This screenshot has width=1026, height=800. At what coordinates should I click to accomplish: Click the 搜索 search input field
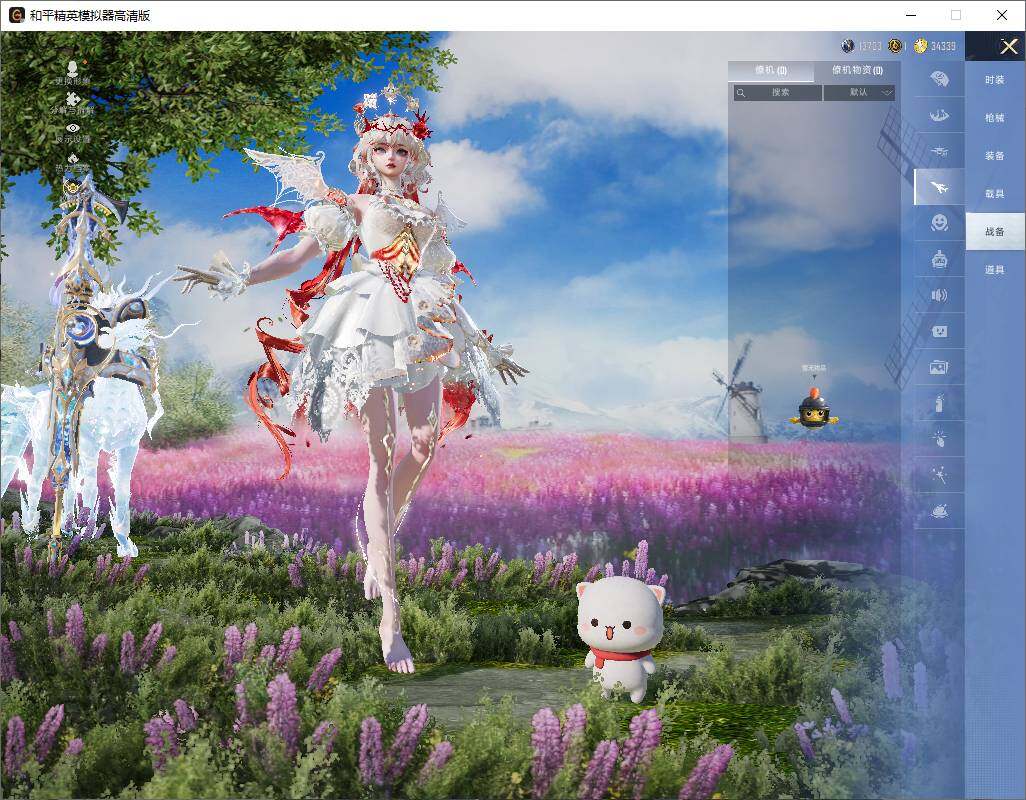pos(777,93)
